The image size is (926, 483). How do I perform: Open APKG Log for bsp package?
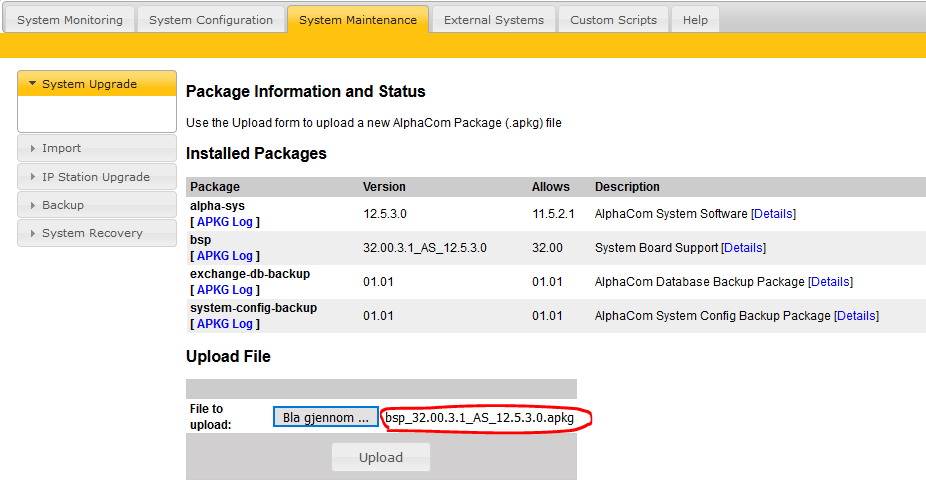pos(225,256)
